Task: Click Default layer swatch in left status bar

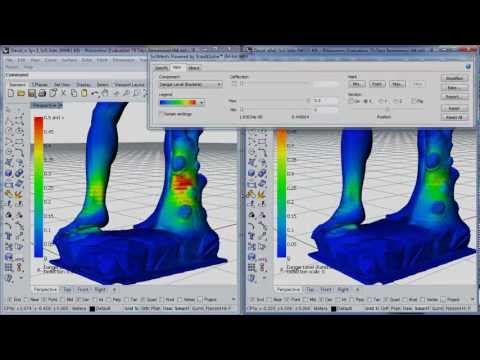Action: point(93,309)
